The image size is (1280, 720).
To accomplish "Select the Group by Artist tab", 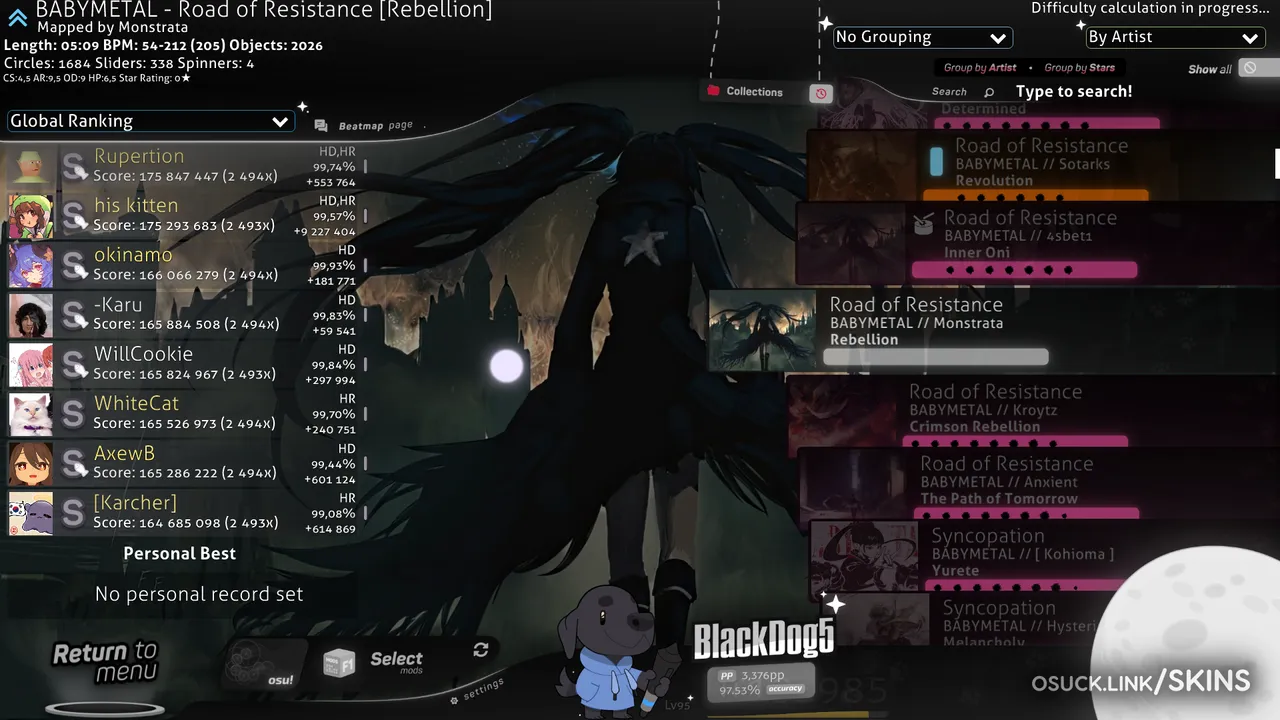I will (979, 68).
